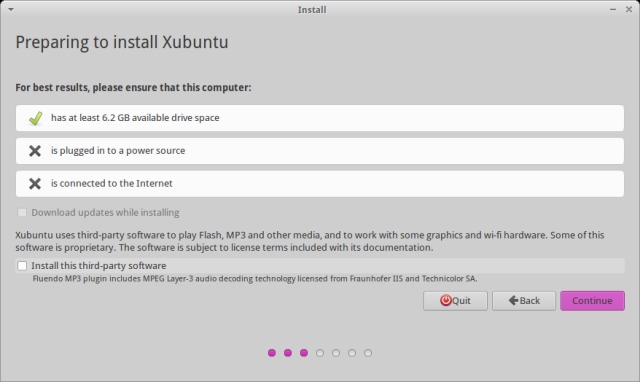640x382 pixels.
Task: Click the green checkmark for drive space
Action: pyautogui.click(x=36, y=118)
